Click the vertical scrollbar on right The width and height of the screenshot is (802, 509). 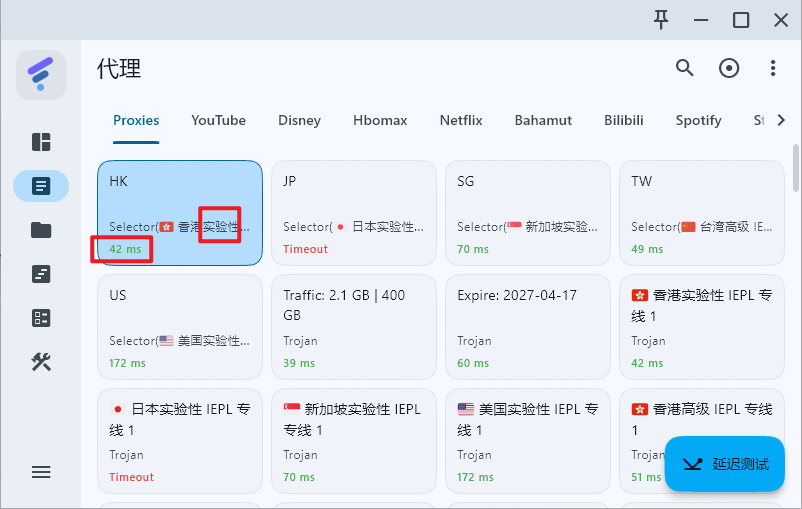click(x=796, y=170)
